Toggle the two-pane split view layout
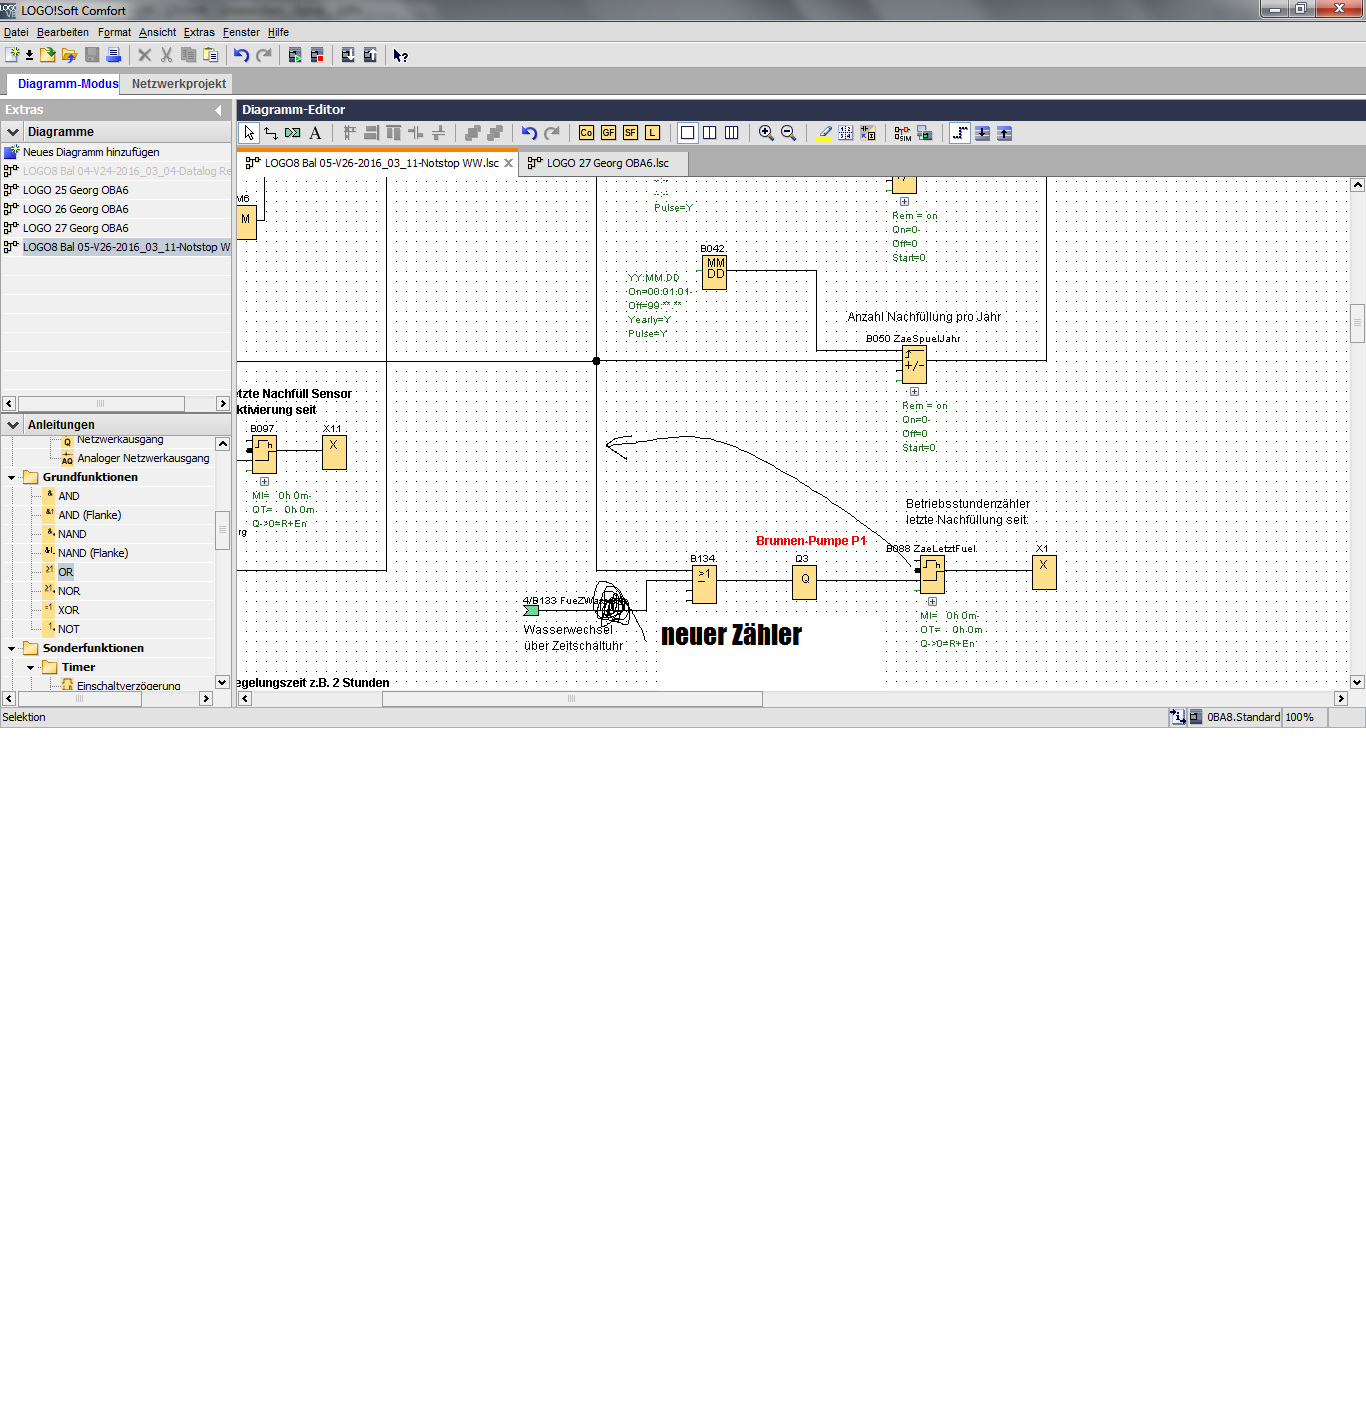Viewport: 1366px width, 1416px height. point(709,133)
